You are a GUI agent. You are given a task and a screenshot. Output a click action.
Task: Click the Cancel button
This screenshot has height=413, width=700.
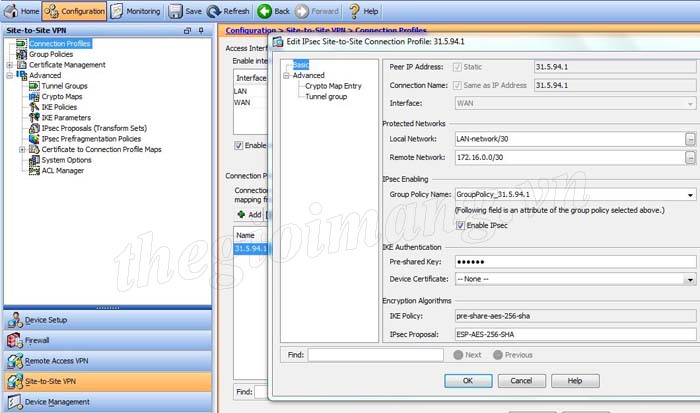point(521,381)
